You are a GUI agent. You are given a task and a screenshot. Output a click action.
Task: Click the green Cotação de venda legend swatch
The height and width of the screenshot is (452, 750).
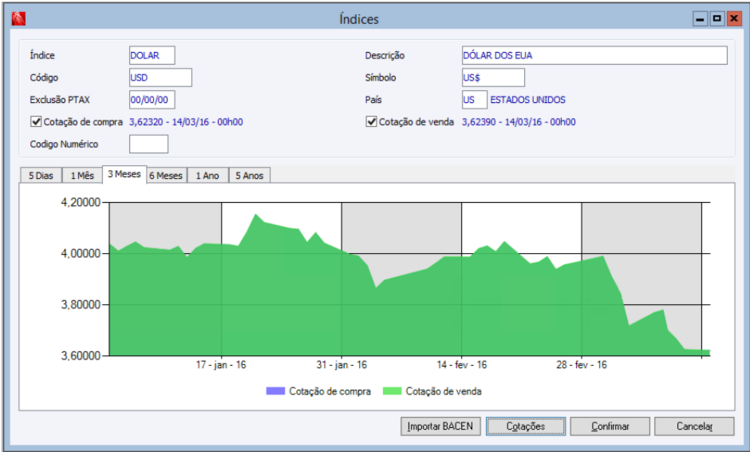tap(392, 391)
